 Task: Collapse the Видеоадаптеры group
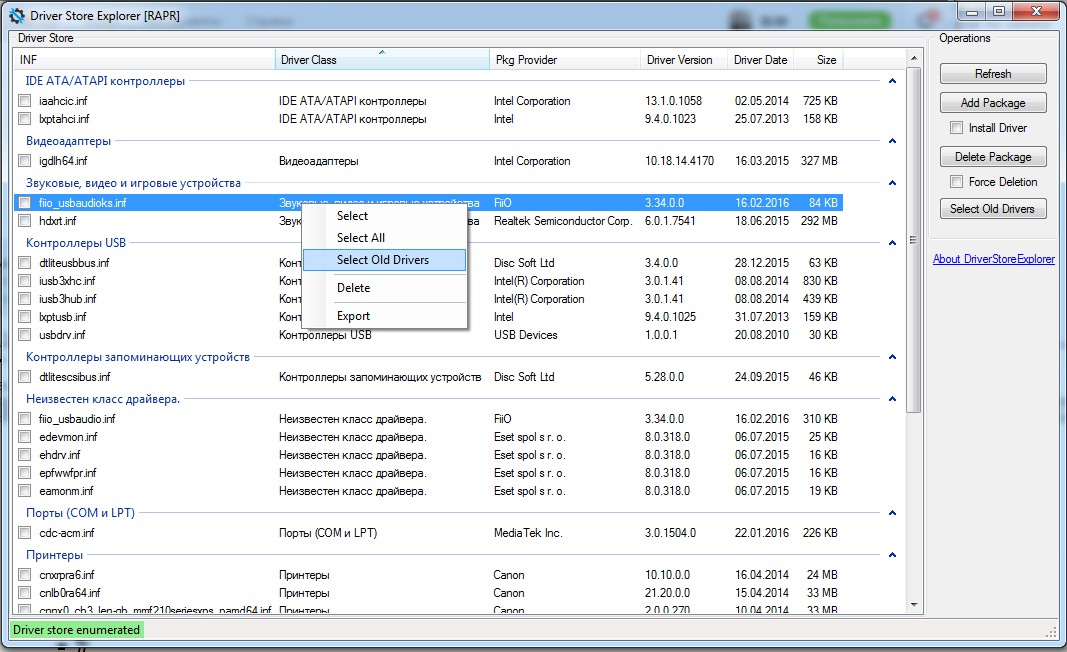[x=892, y=141]
